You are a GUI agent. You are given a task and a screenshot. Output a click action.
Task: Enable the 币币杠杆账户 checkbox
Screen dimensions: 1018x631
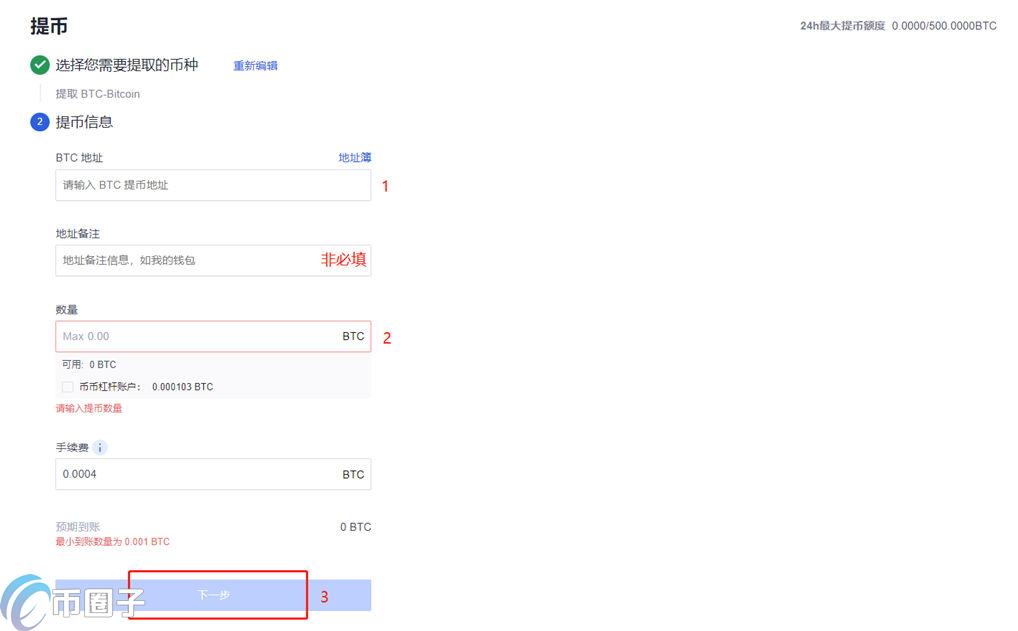(x=67, y=387)
